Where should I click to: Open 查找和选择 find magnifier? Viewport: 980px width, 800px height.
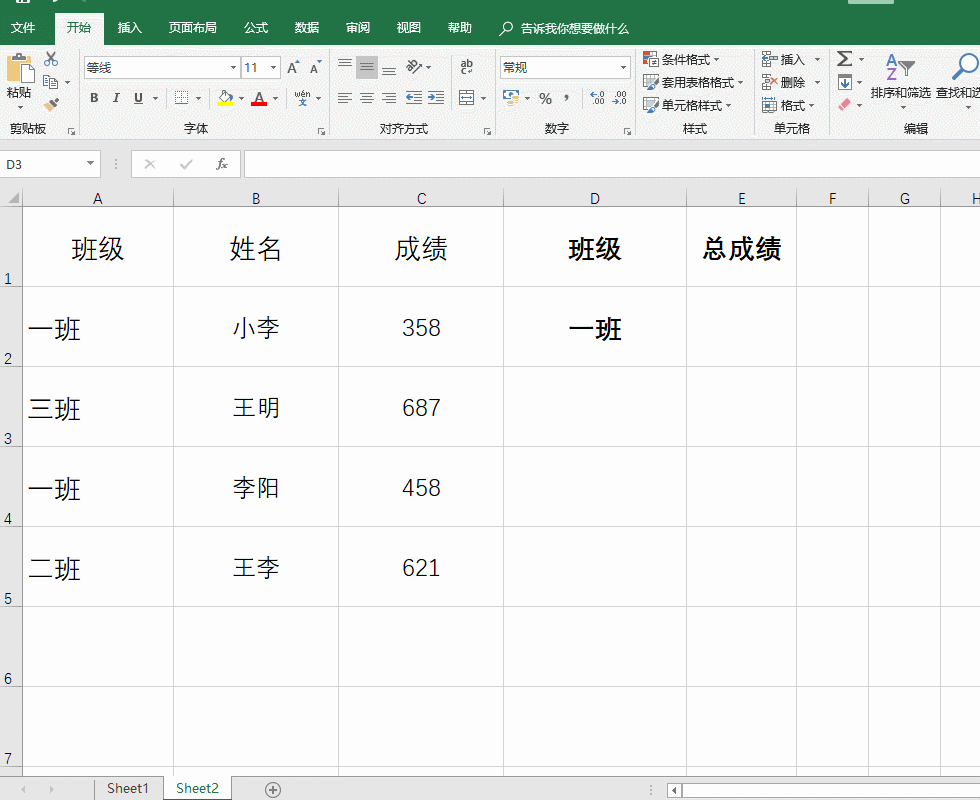click(959, 80)
